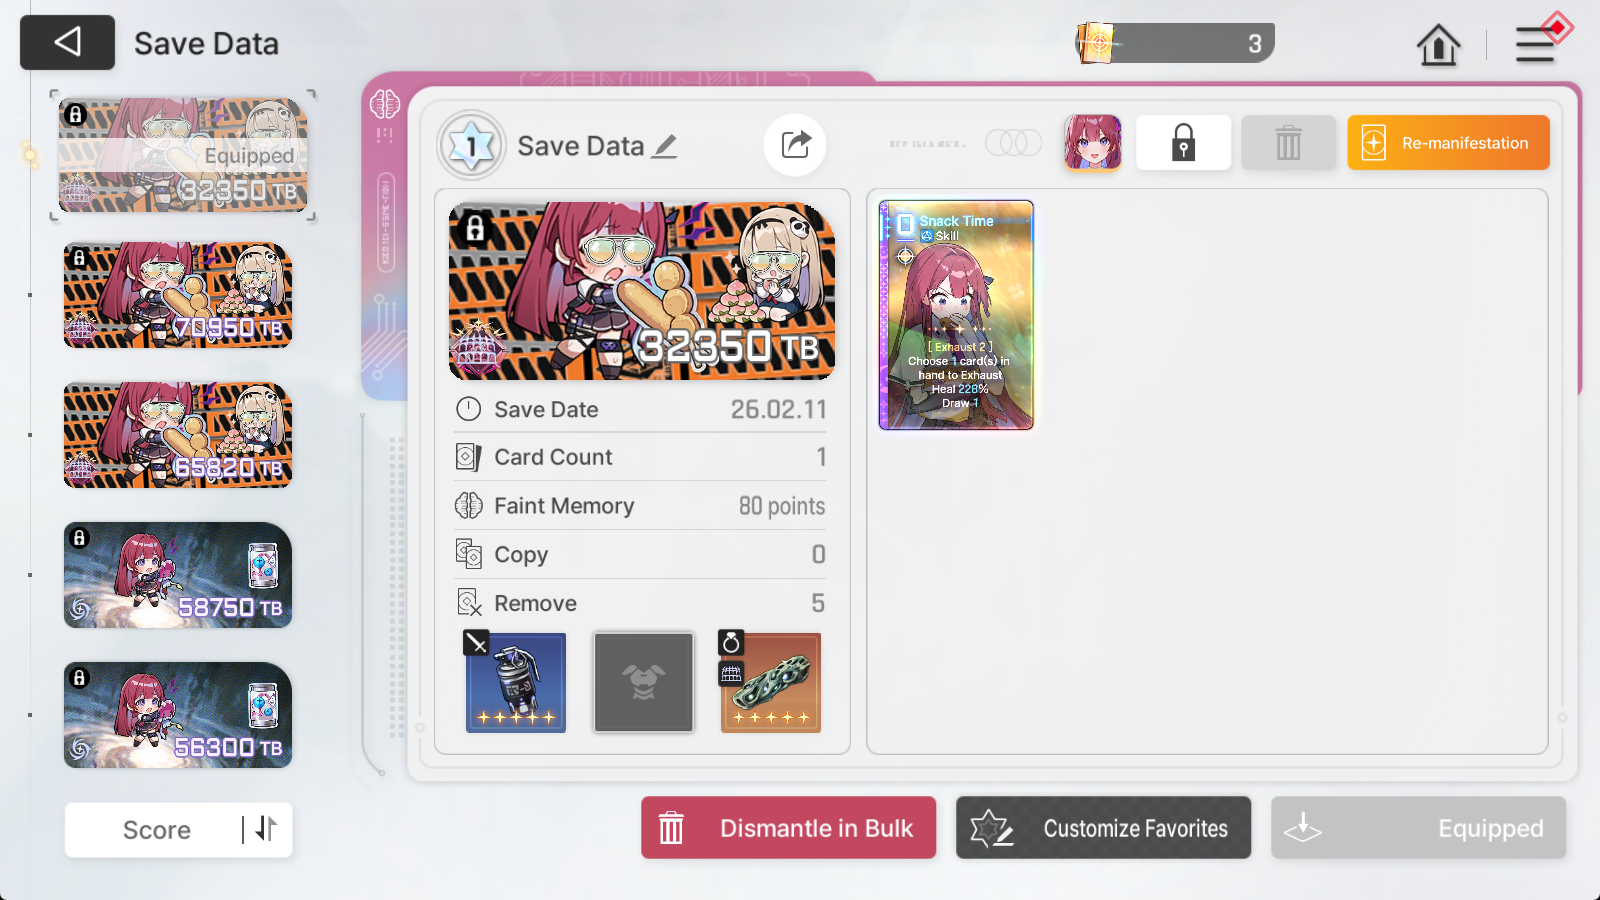Delete save data with the trash button
The image size is (1600, 900).
[1288, 142]
